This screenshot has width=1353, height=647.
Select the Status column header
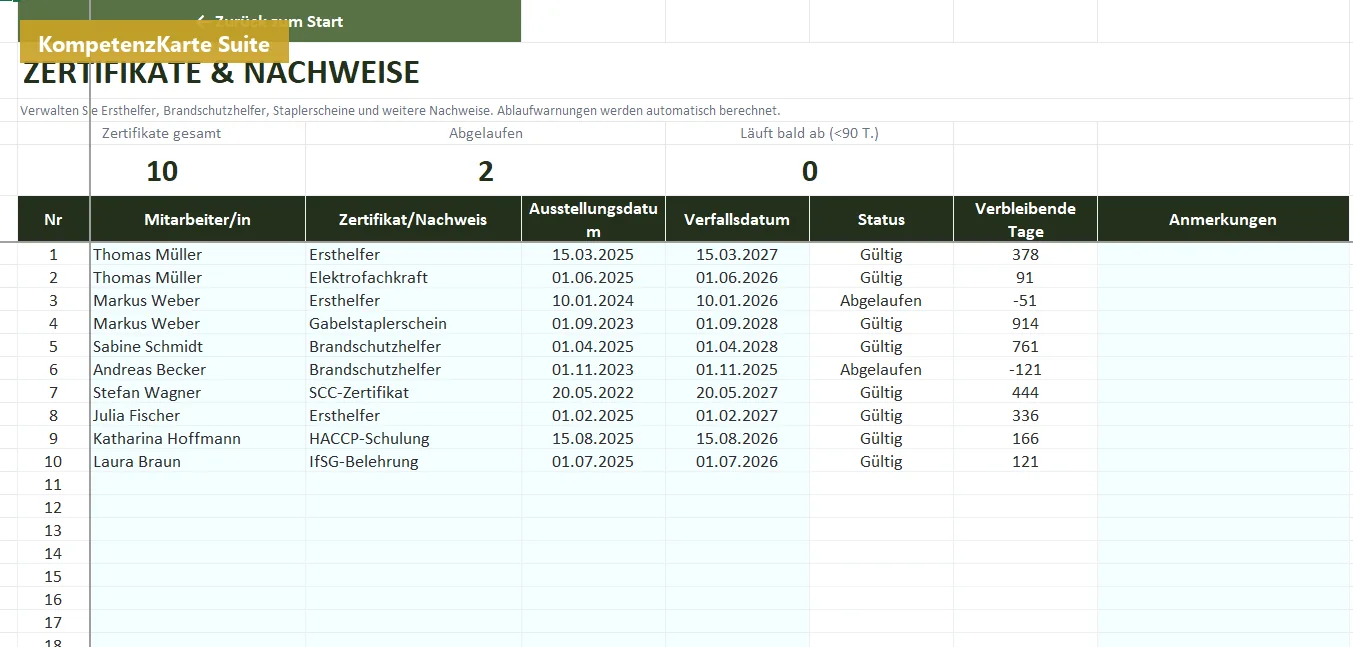tap(881, 219)
